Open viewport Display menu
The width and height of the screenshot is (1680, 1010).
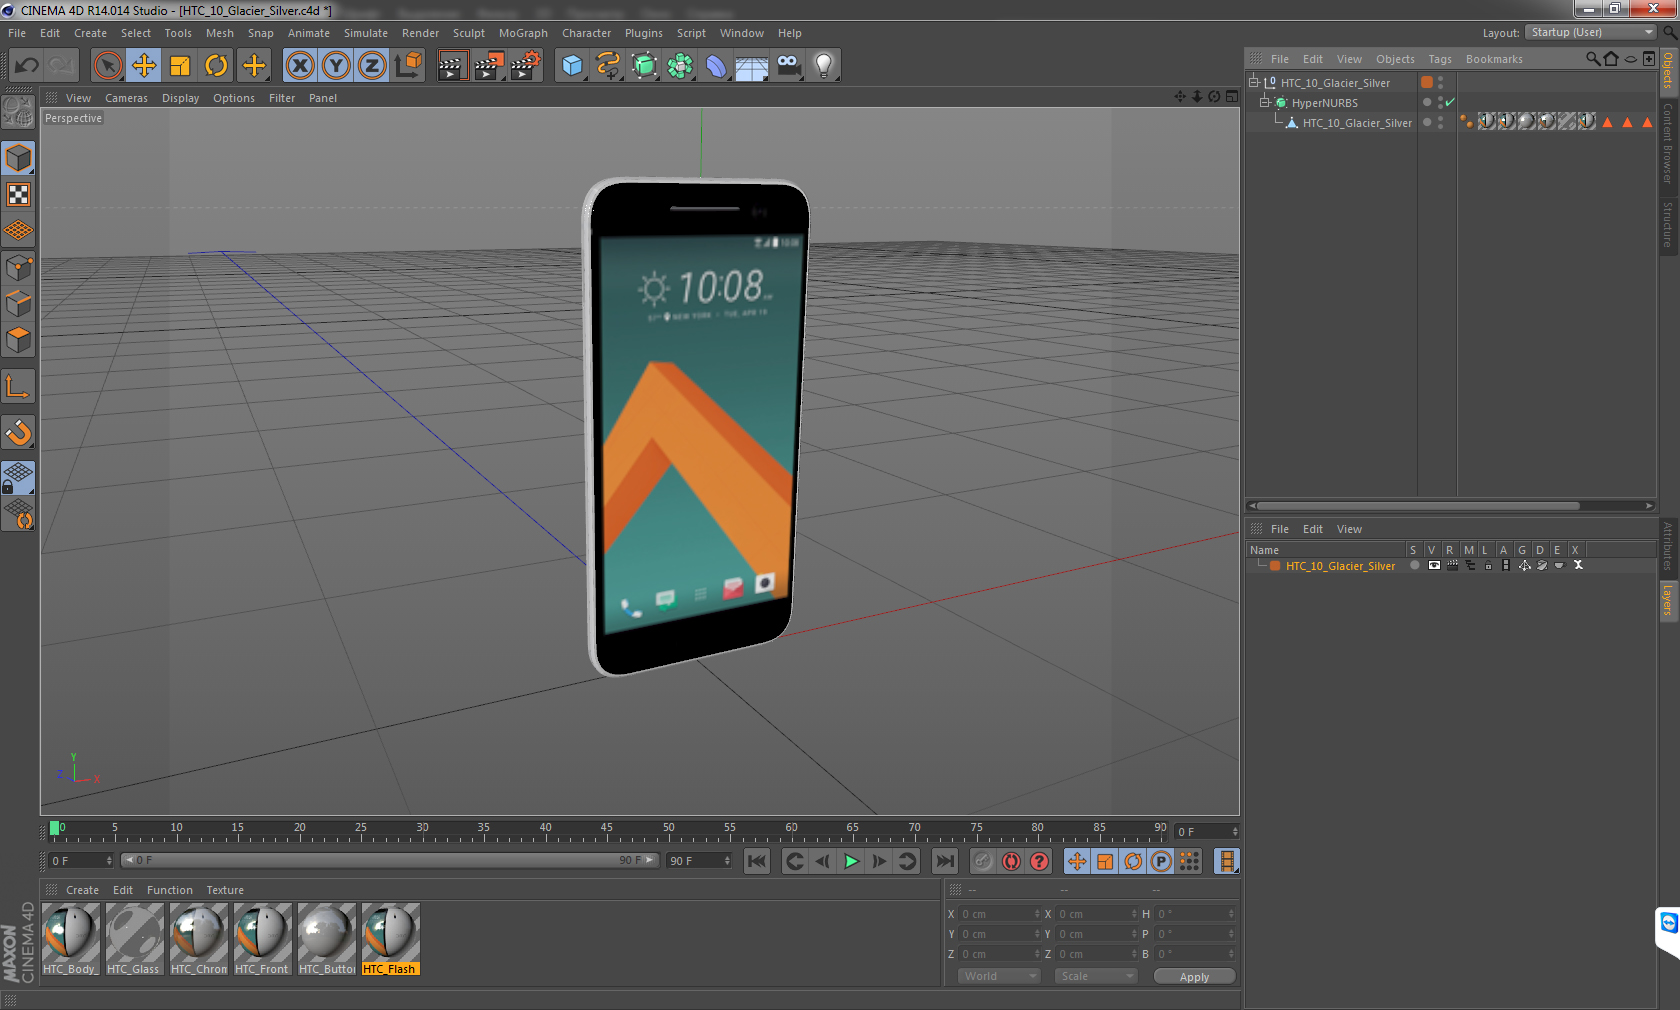point(180,98)
